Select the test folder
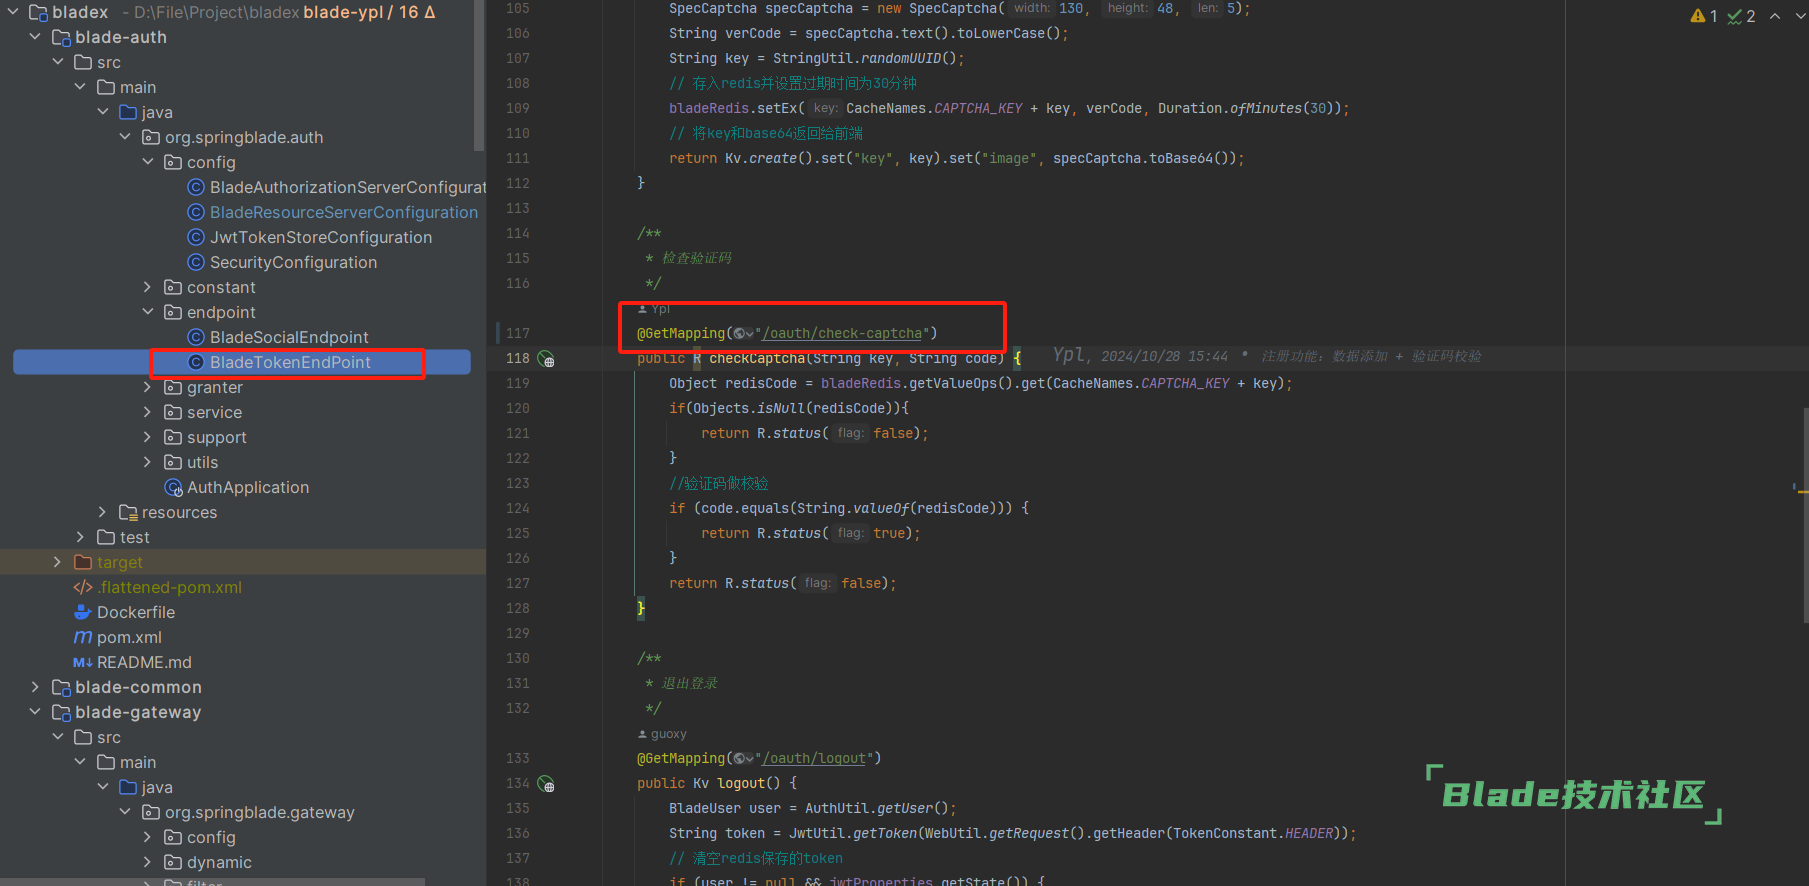 pyautogui.click(x=135, y=537)
